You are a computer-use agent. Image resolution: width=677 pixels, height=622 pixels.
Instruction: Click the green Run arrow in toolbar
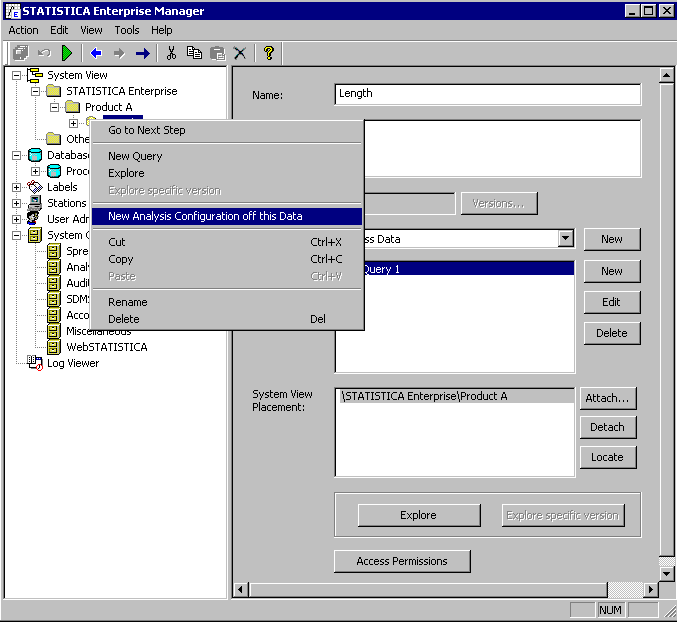(67, 53)
